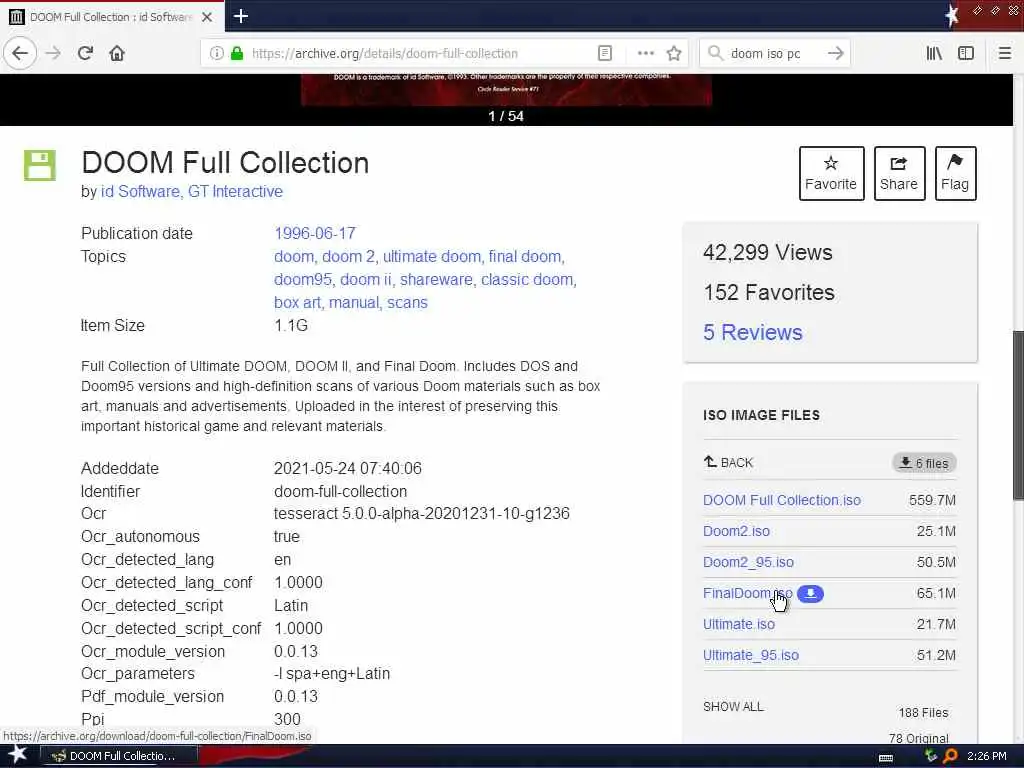Screen dimensions: 1024x768
Task: Download Ultimate.iso file
Action: coord(739,624)
